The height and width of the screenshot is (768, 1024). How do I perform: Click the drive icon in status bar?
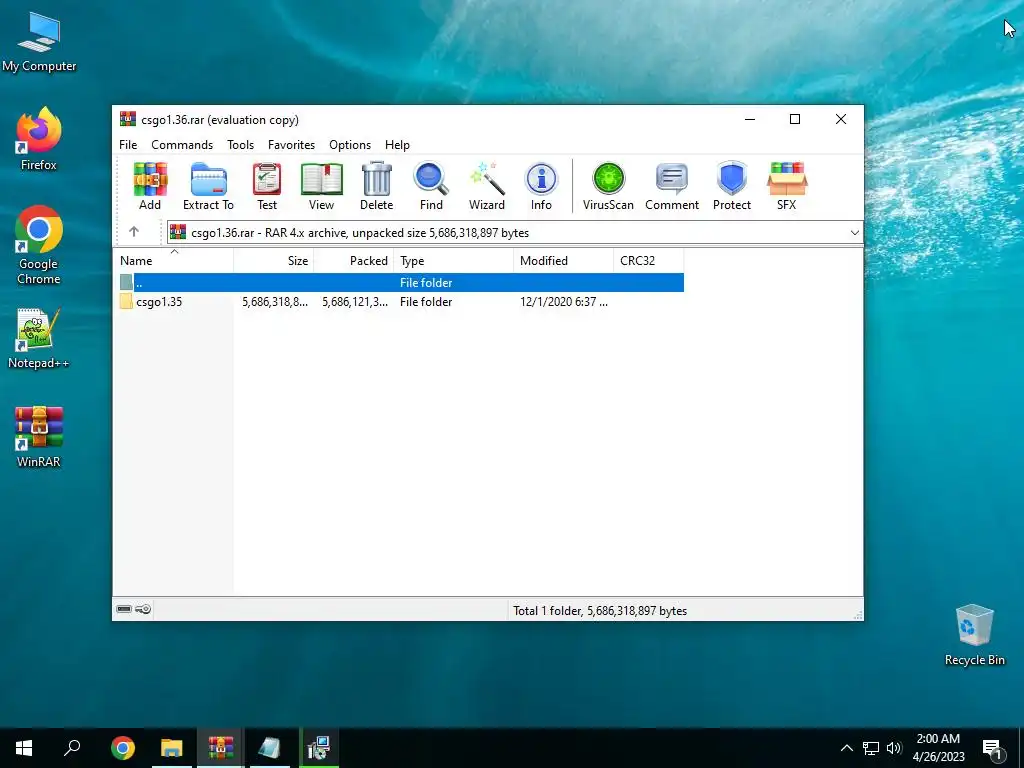point(124,609)
